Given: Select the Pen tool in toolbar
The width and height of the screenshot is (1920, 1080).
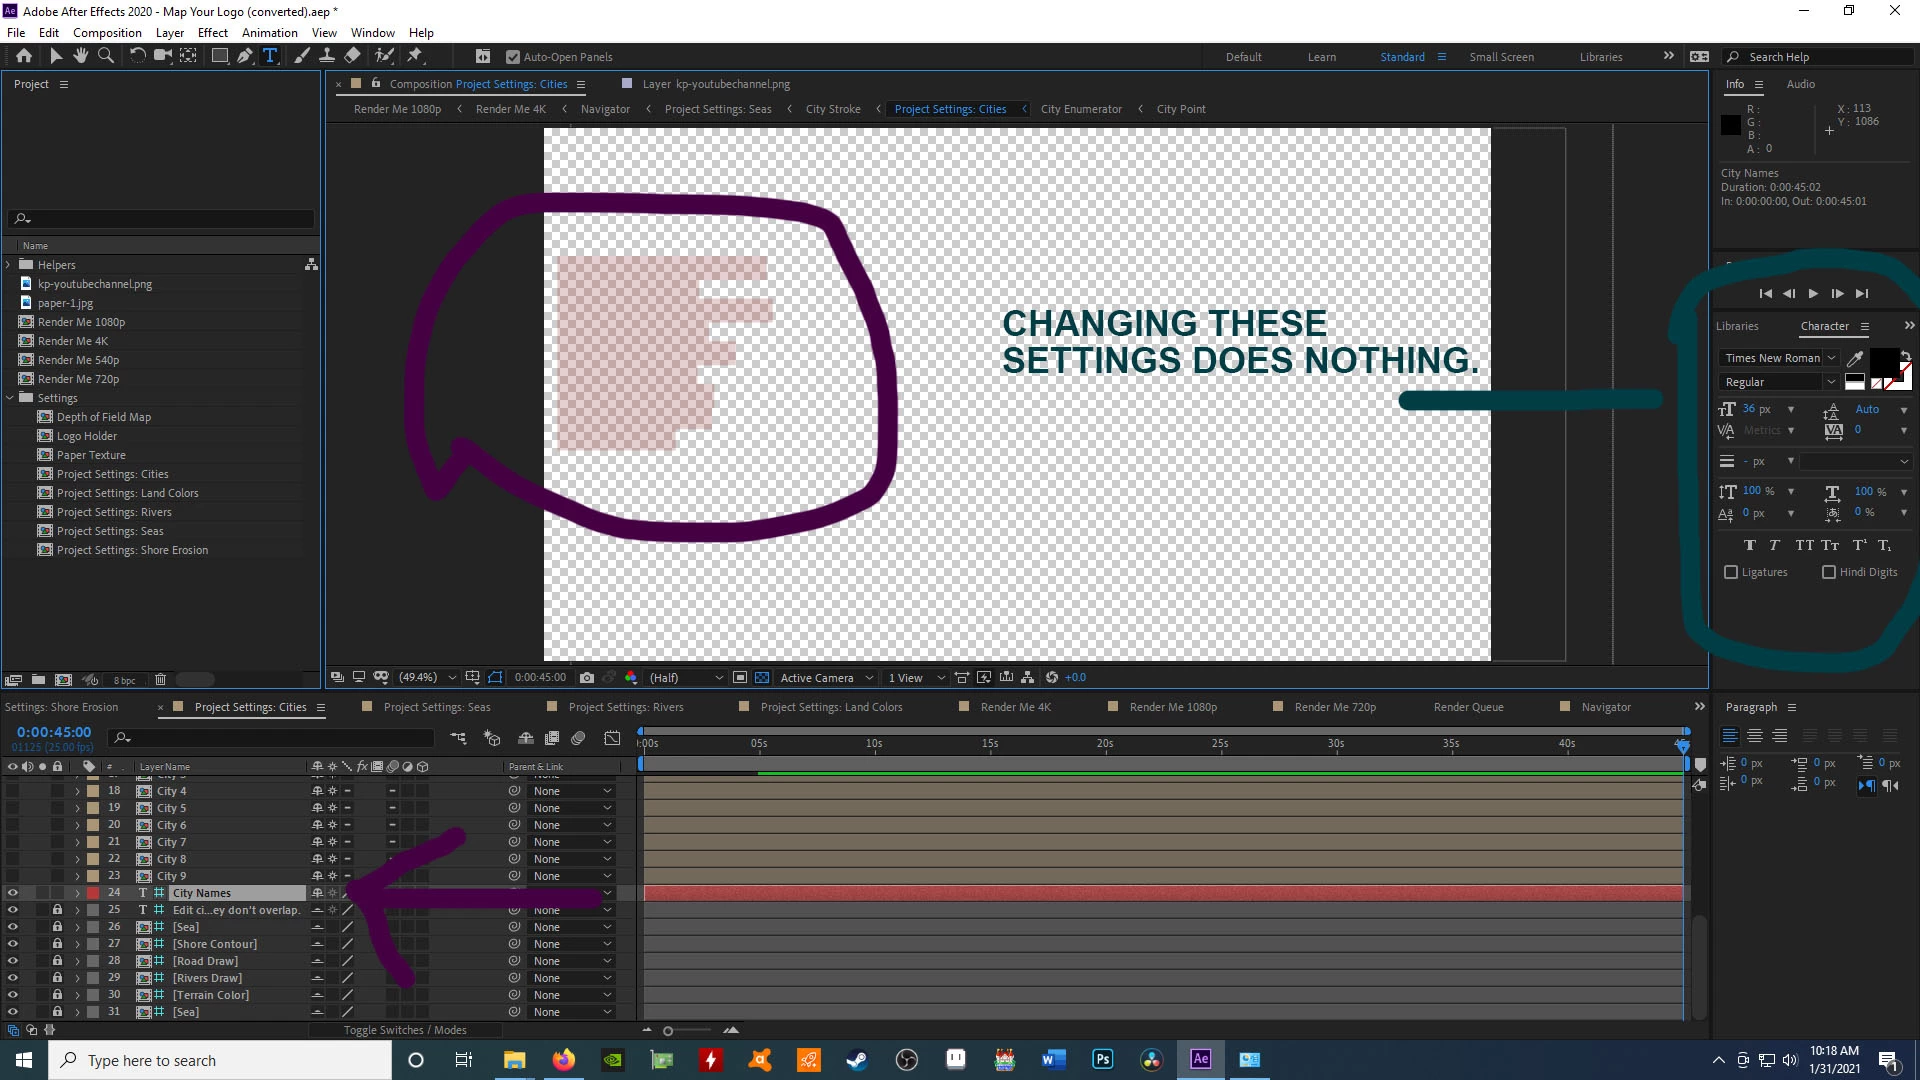Looking at the screenshot, I should click(244, 56).
